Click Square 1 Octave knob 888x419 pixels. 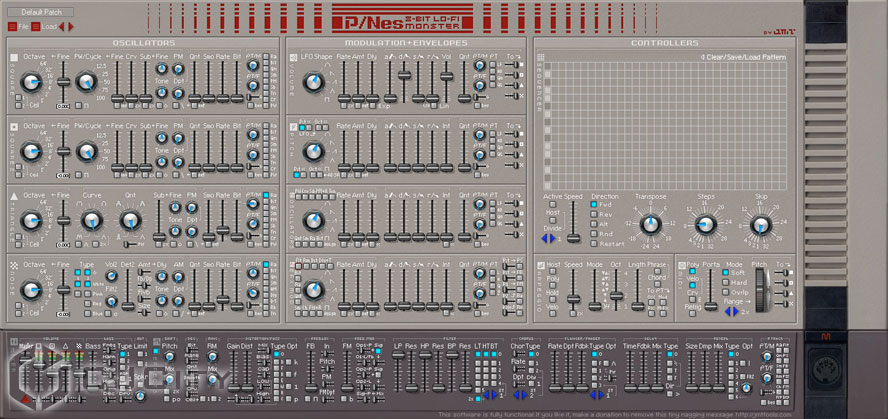click(x=31, y=83)
